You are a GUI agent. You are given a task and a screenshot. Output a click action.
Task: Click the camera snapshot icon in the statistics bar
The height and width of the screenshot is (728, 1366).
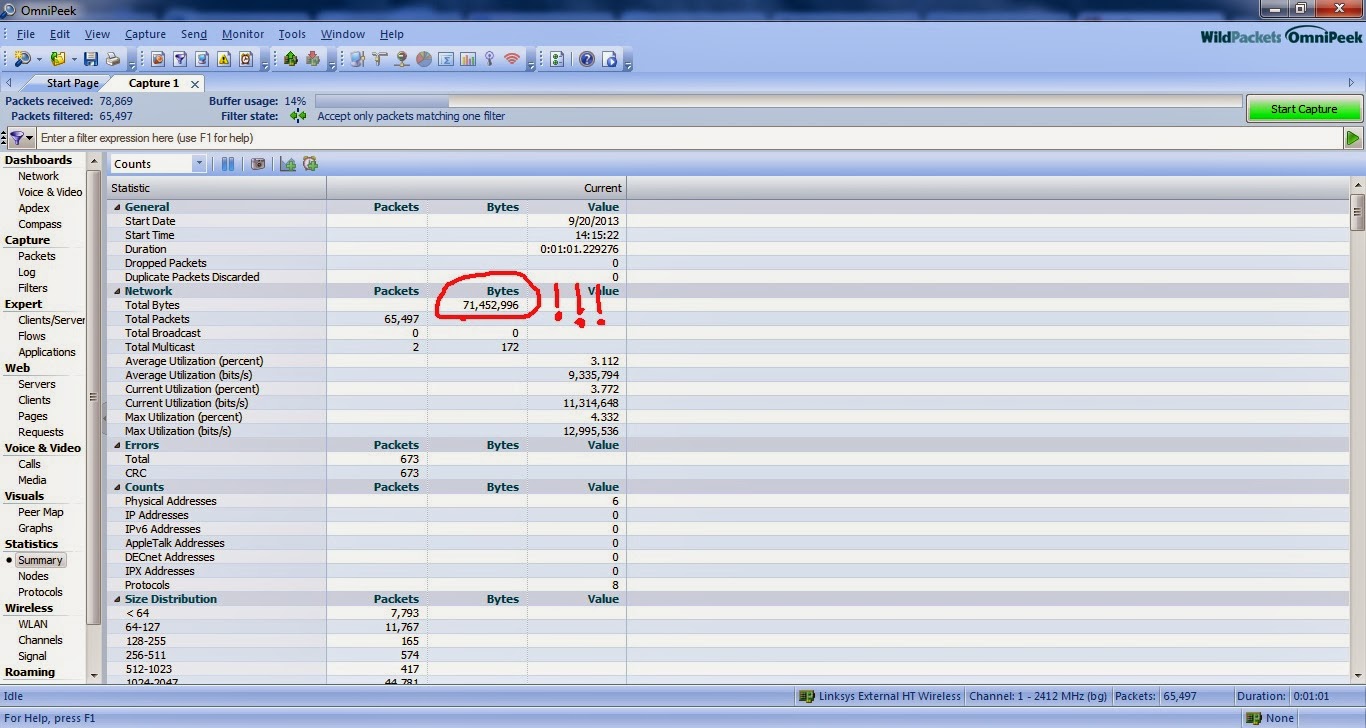258,164
